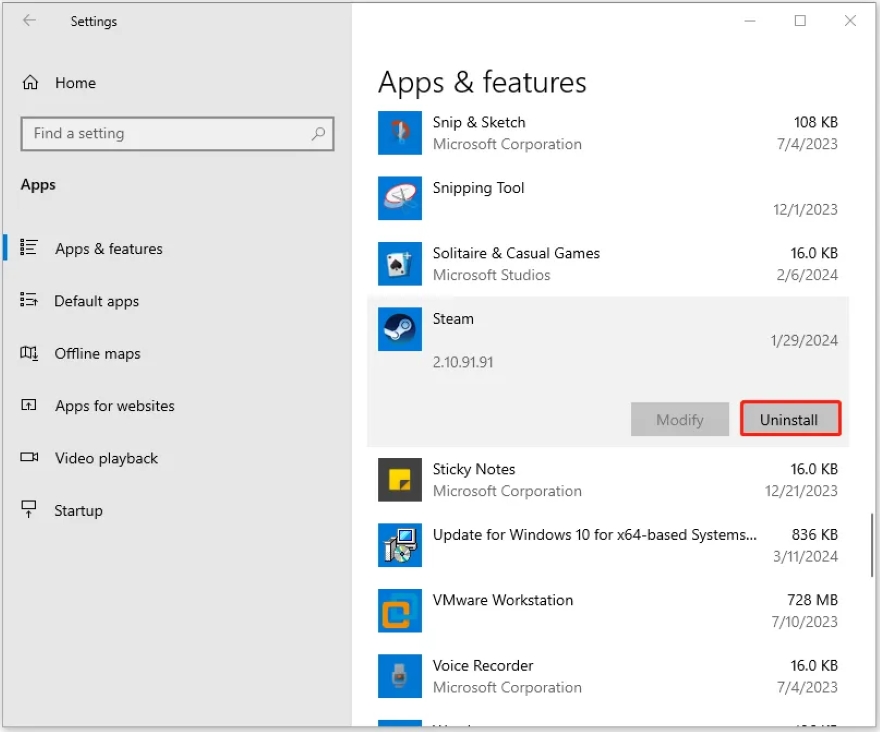Viewport: 880px width, 732px height.
Task: Open the Default apps section
Action: (96, 301)
